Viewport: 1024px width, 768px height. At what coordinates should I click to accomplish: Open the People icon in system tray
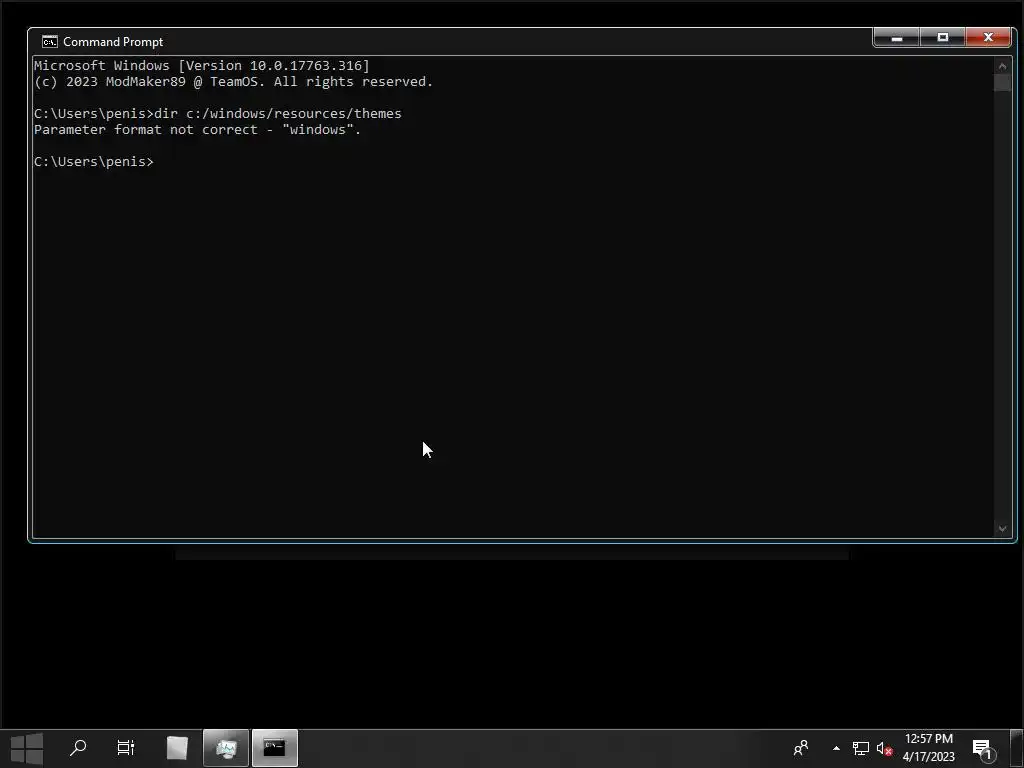(801, 748)
